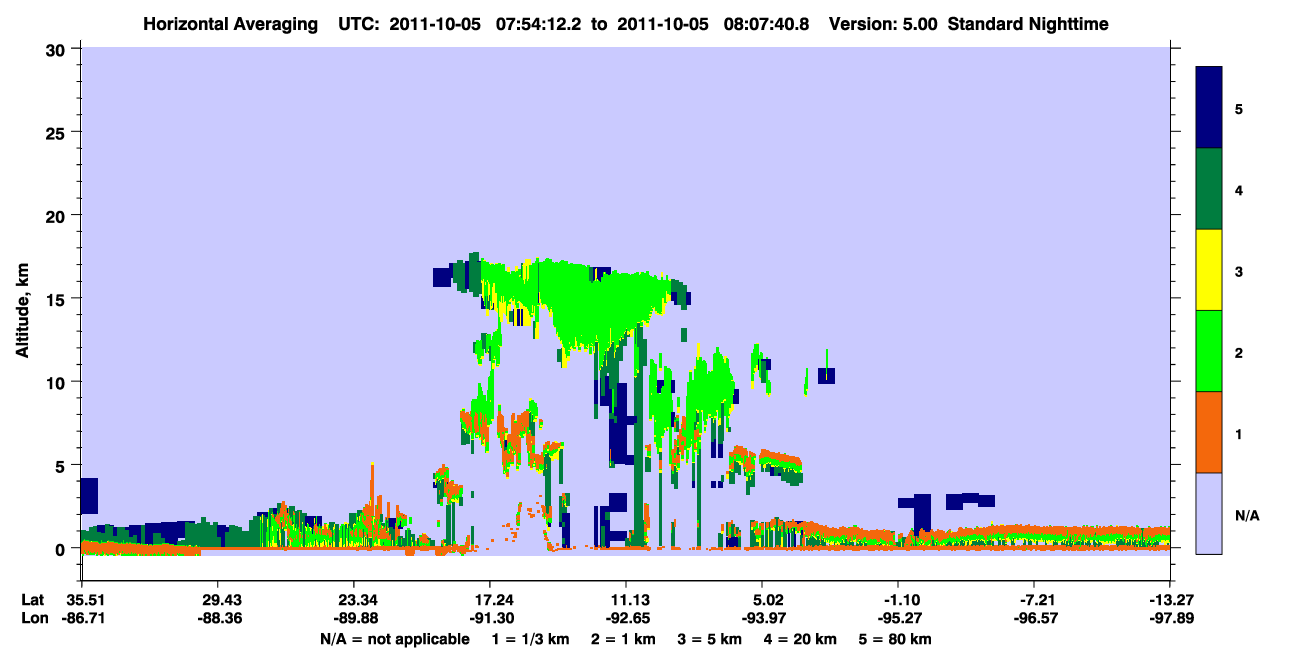
Task: Click the color bar label '4'
Action: pos(1239,190)
